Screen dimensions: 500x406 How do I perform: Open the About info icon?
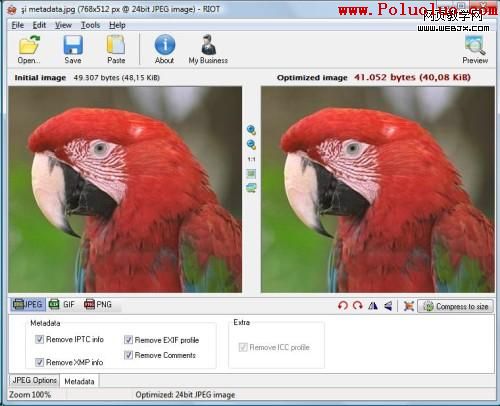165,44
